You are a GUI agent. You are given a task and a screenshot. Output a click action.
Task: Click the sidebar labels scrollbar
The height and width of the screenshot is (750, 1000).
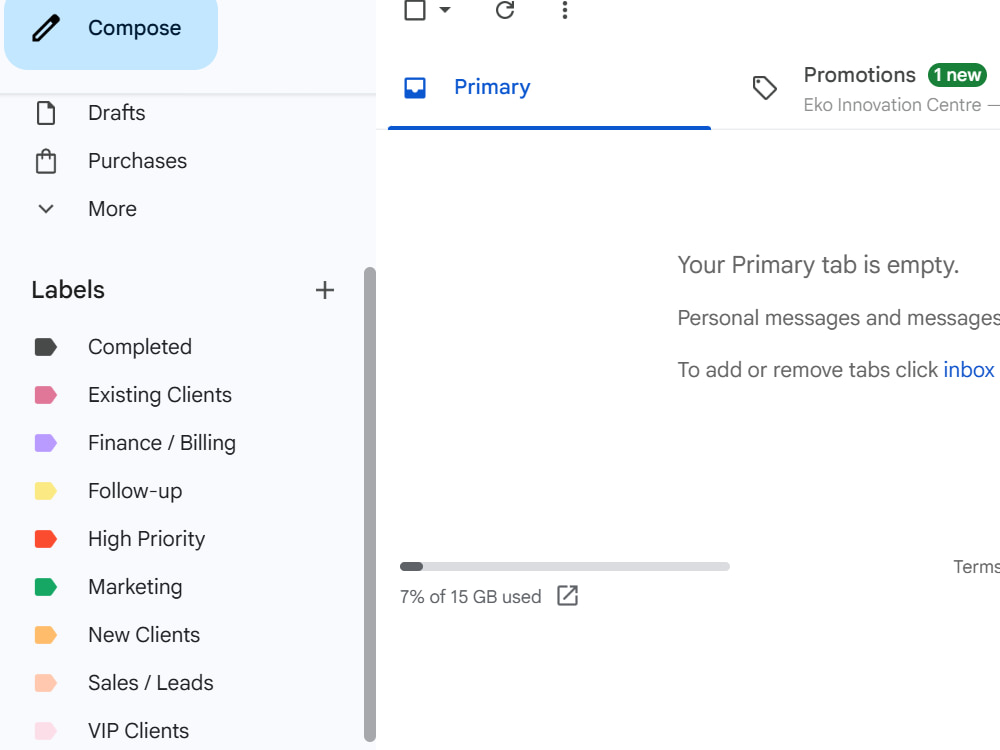coord(370,504)
